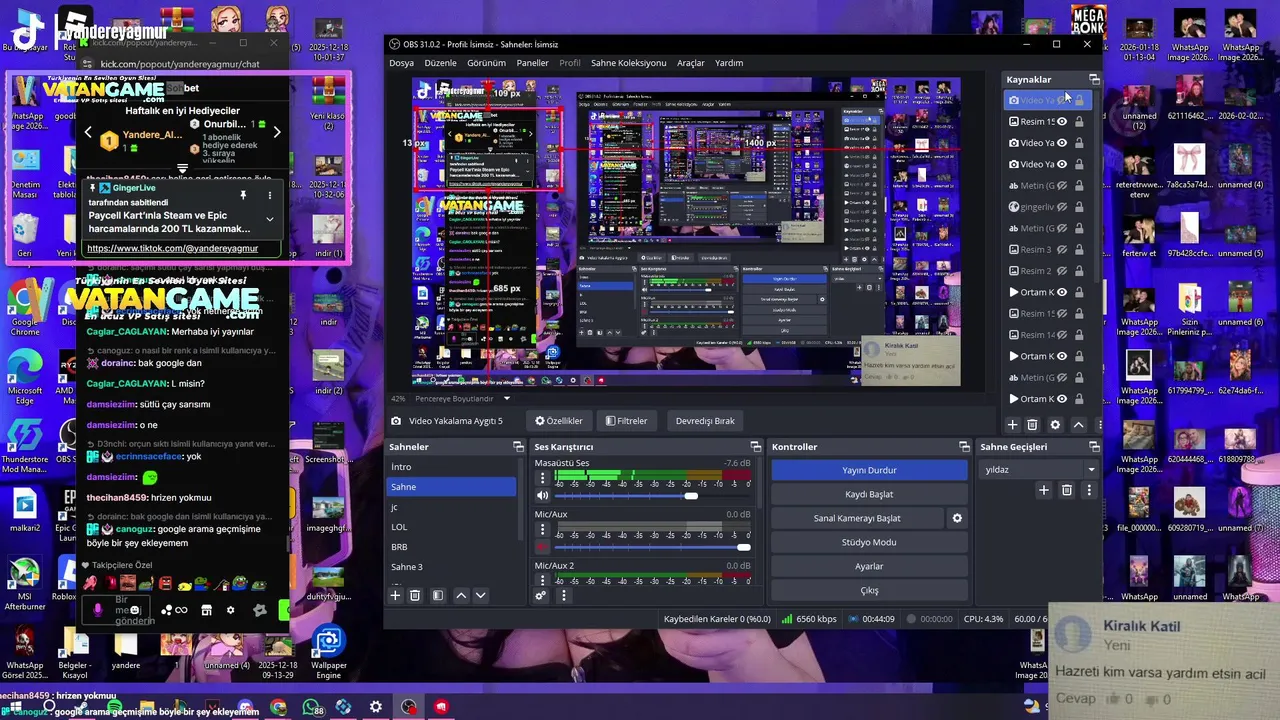Open mixer options menu beside audio gear
The width and height of the screenshot is (1280, 720).
pos(563,595)
